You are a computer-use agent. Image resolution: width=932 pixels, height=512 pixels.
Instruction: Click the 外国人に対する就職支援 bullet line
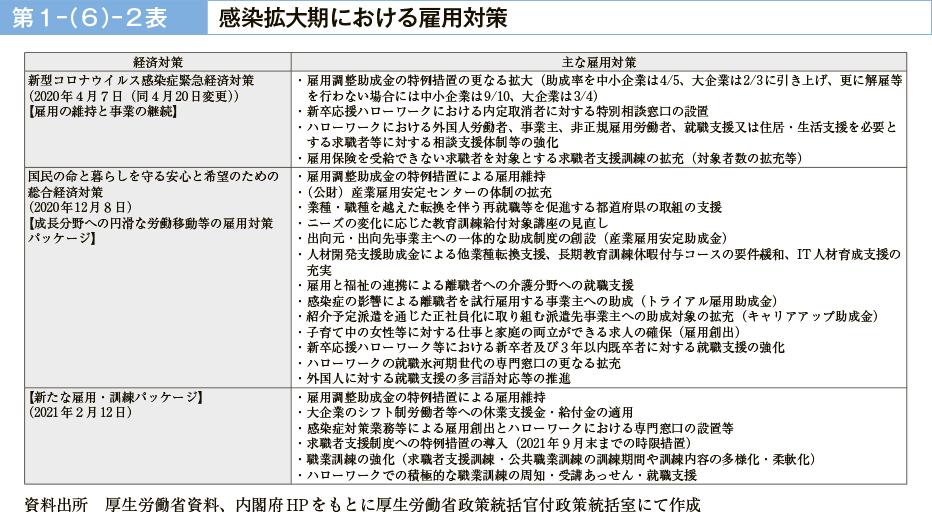click(x=440, y=379)
